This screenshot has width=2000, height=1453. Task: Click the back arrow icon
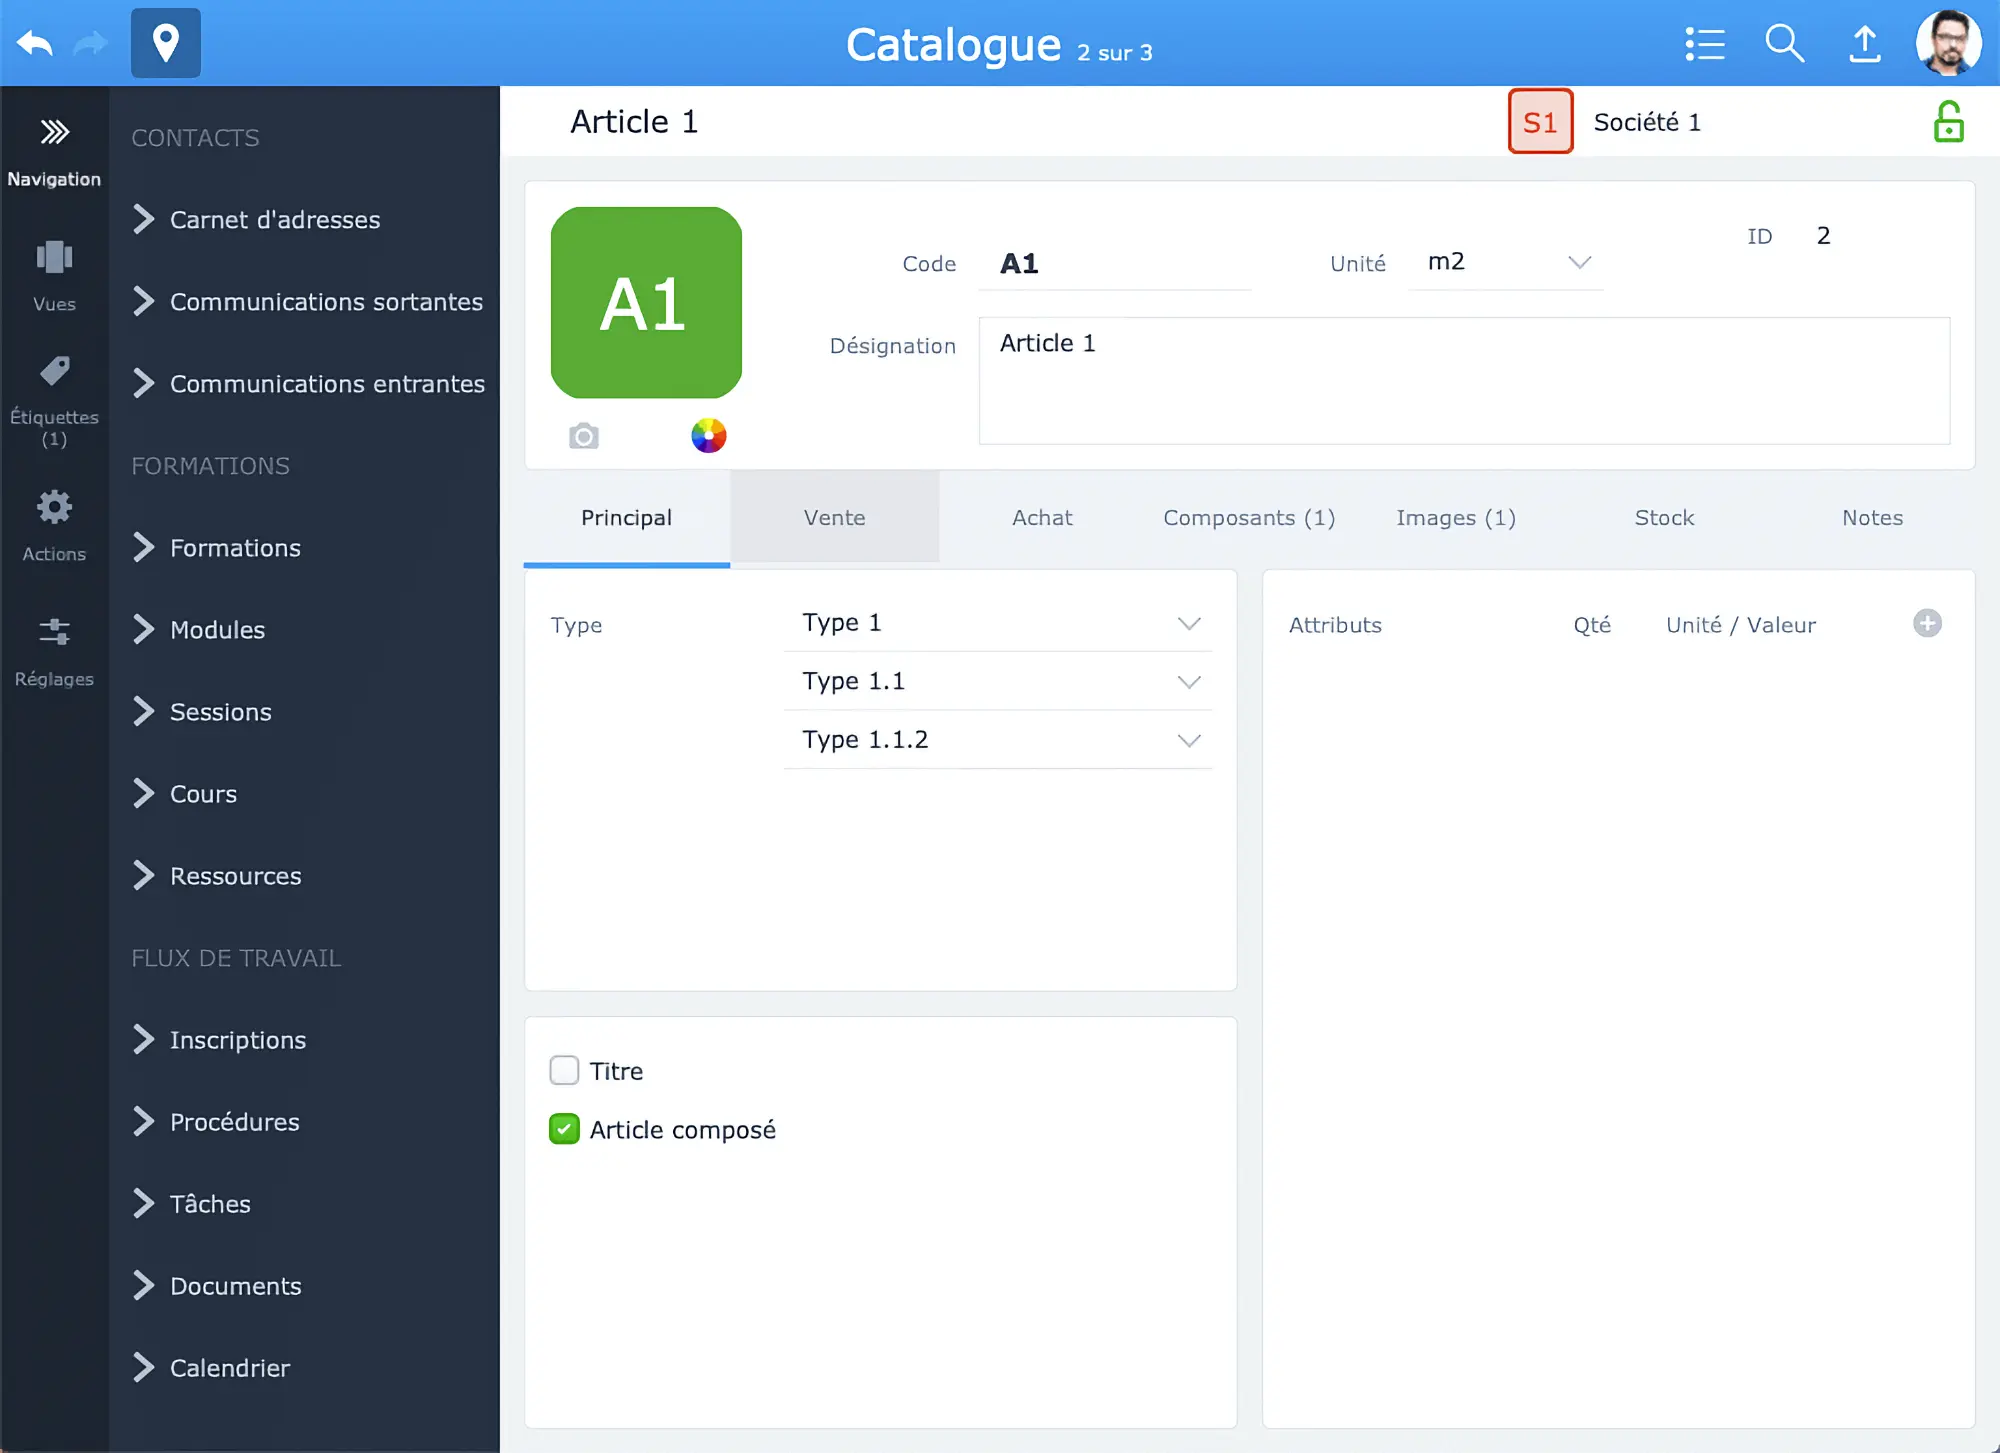[x=35, y=43]
